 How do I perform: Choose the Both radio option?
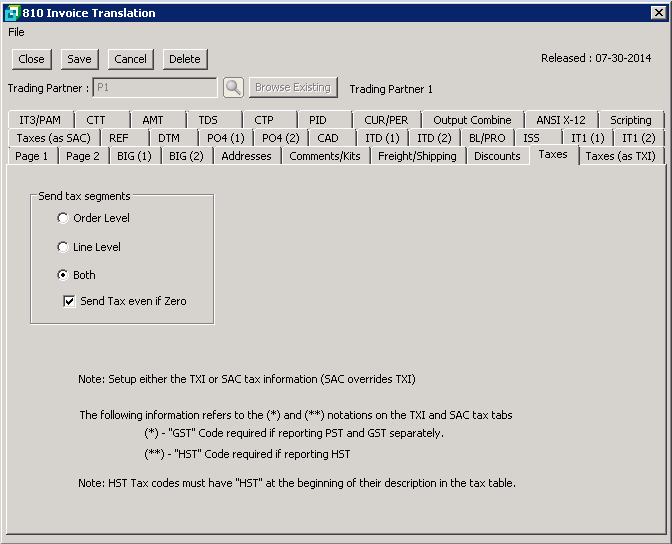tap(64, 275)
